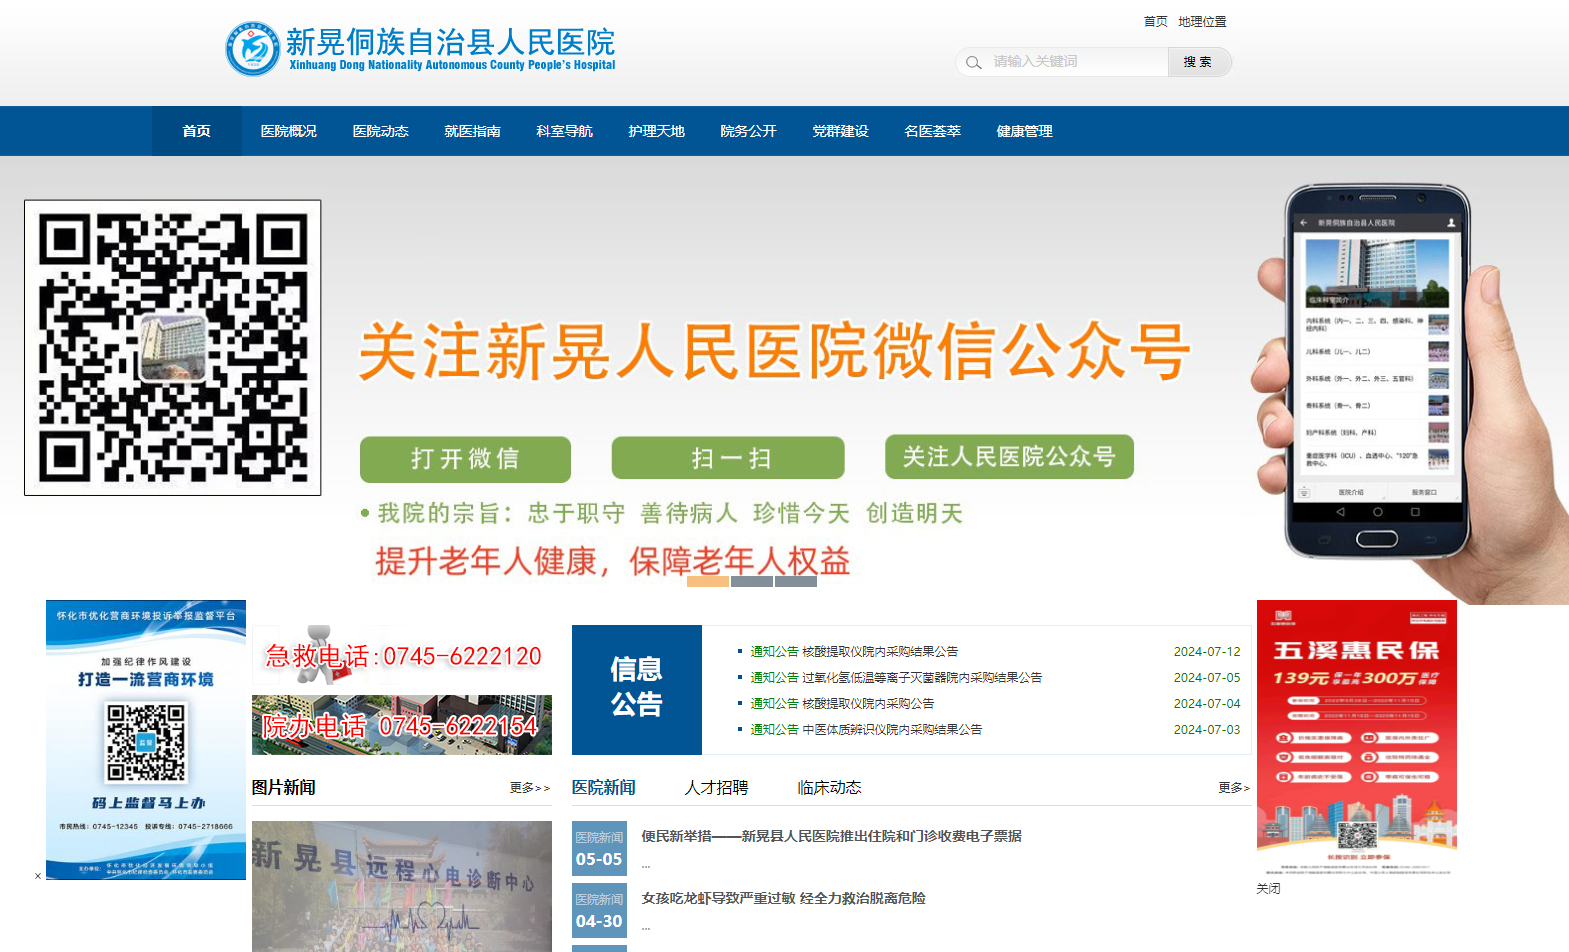Viewport: 1569px width, 952px height.
Task: Open the 护理天地 navigation menu
Action: (x=656, y=131)
